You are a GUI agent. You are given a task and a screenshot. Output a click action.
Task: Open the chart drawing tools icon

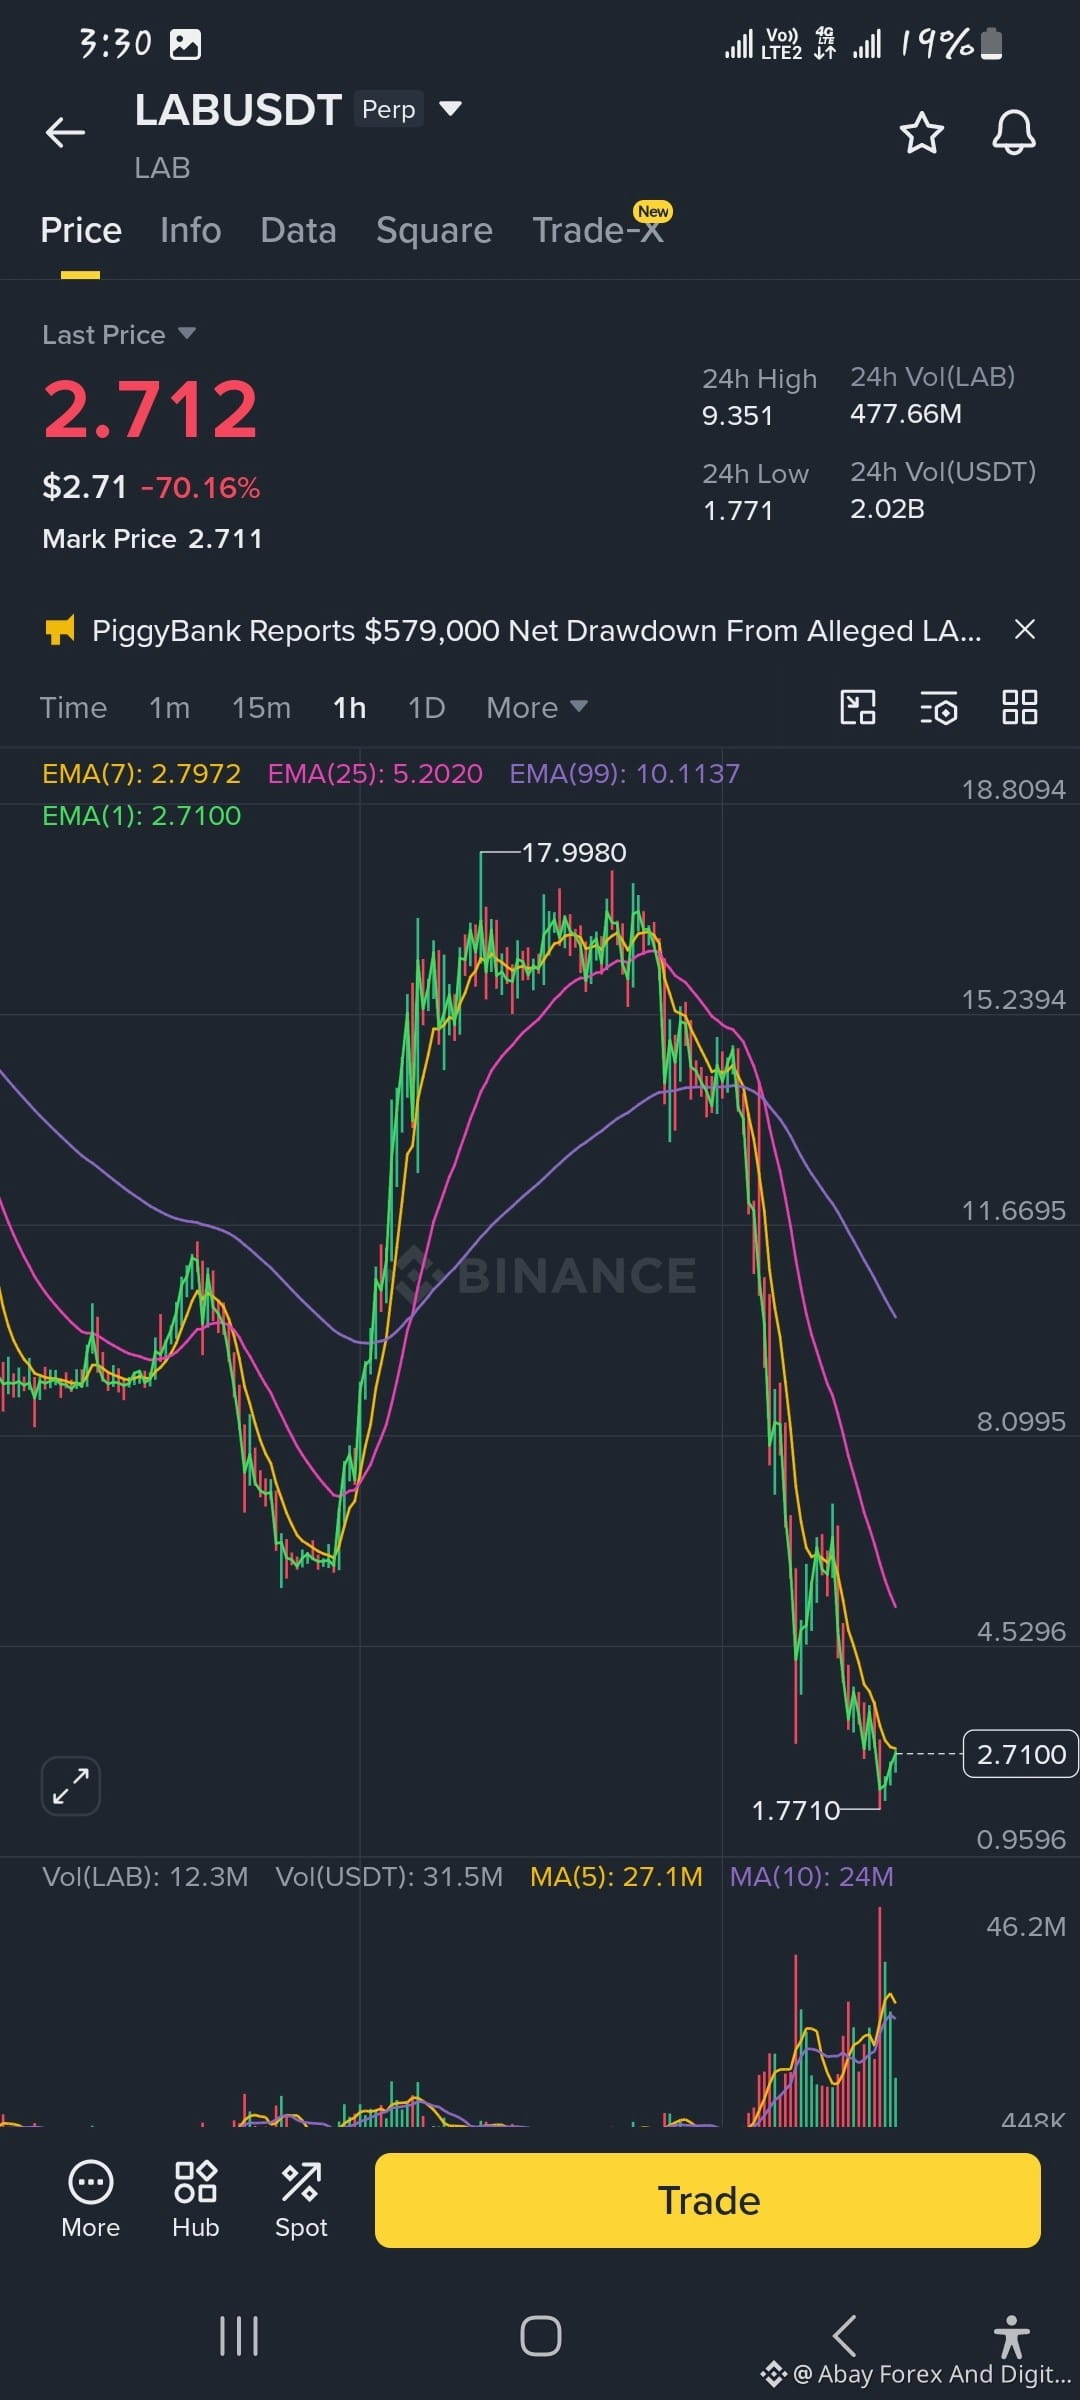[x=858, y=707]
